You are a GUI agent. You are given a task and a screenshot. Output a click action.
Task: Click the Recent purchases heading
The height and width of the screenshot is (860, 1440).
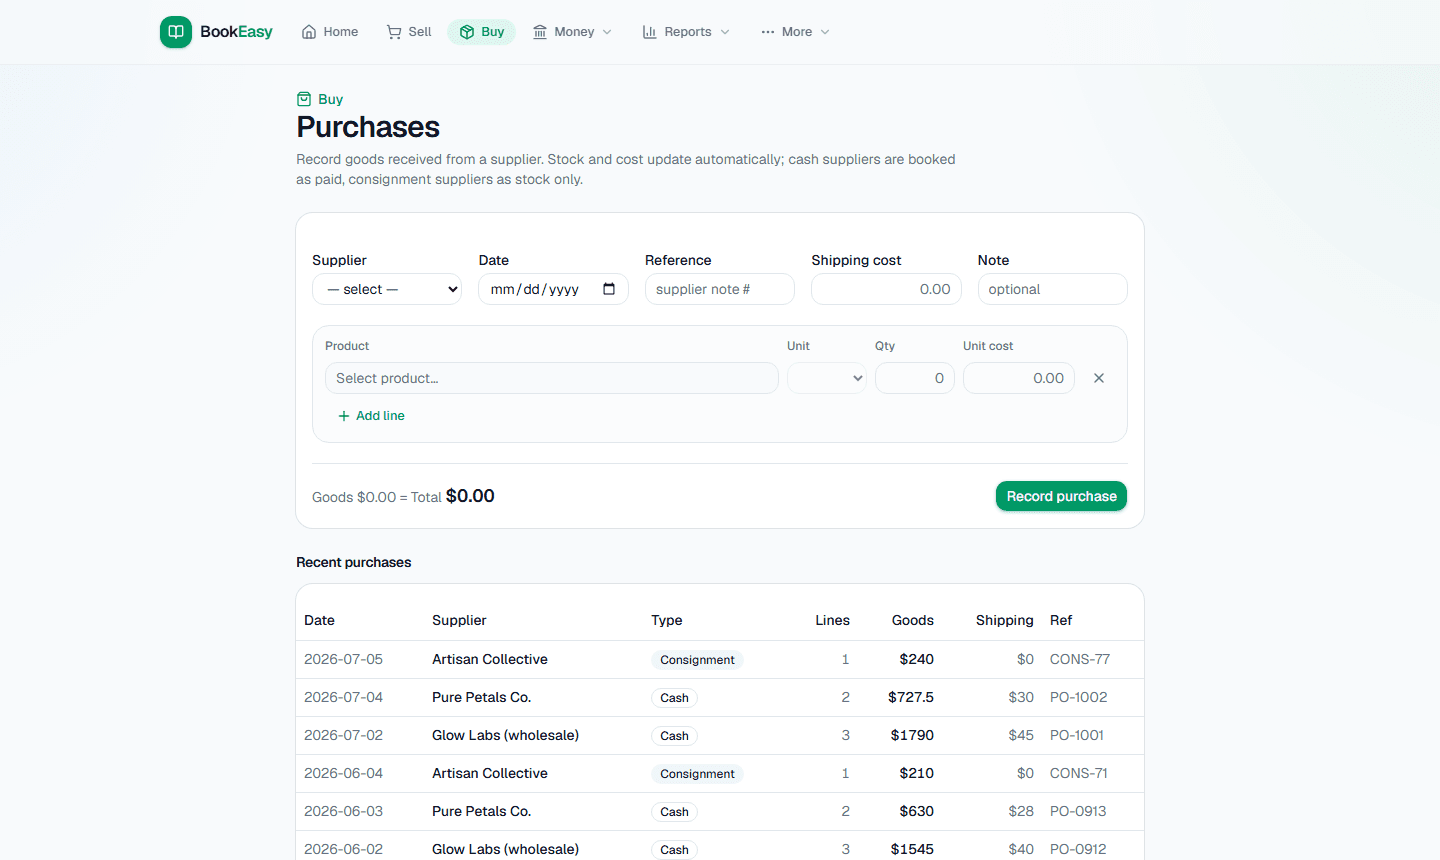click(x=354, y=562)
